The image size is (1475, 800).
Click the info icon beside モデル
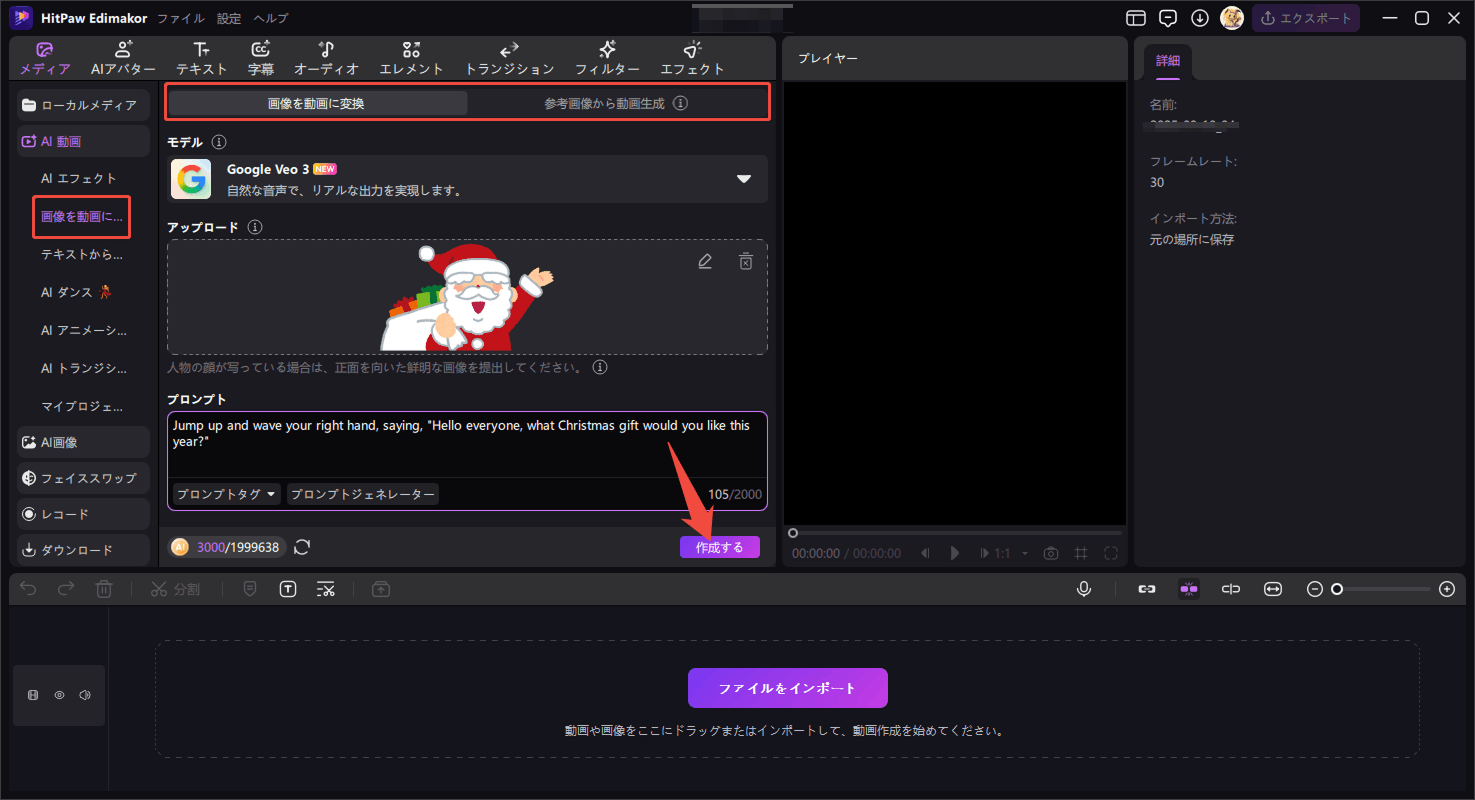coord(219,142)
